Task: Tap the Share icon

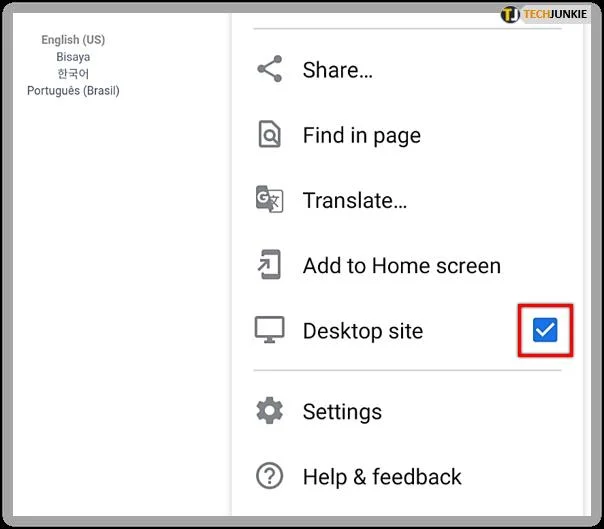Action: coord(269,70)
